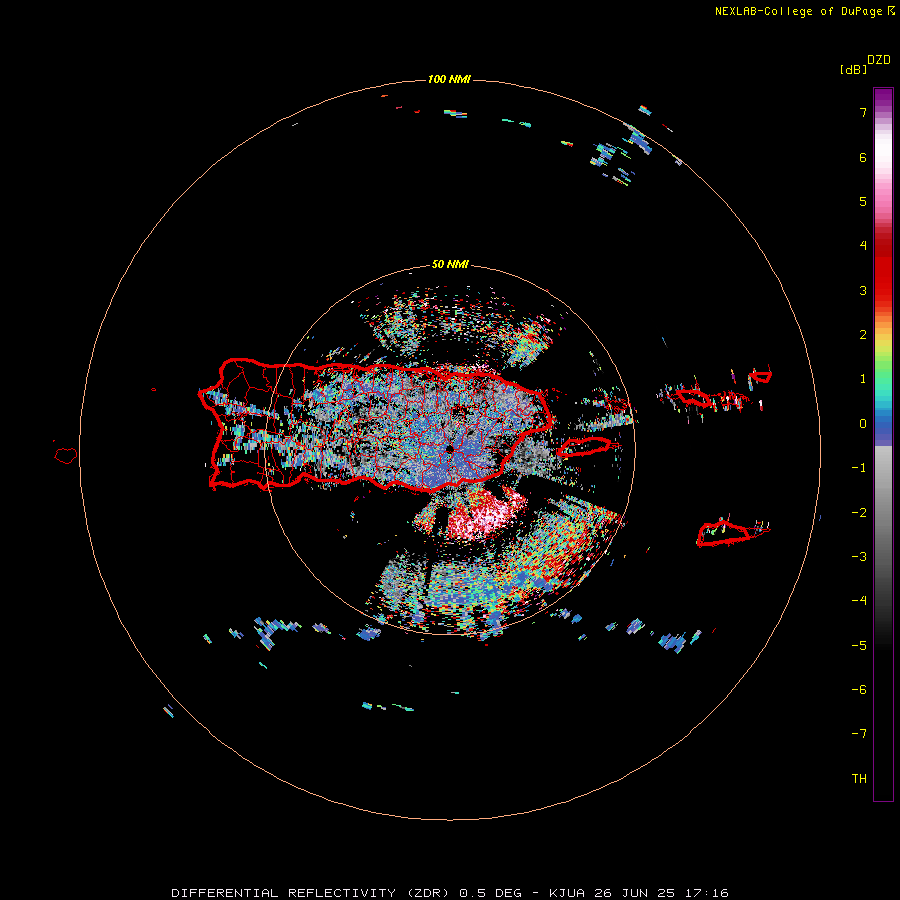Click the TH threshold label on scale
Viewport: 900px width, 900px height.
(859, 779)
